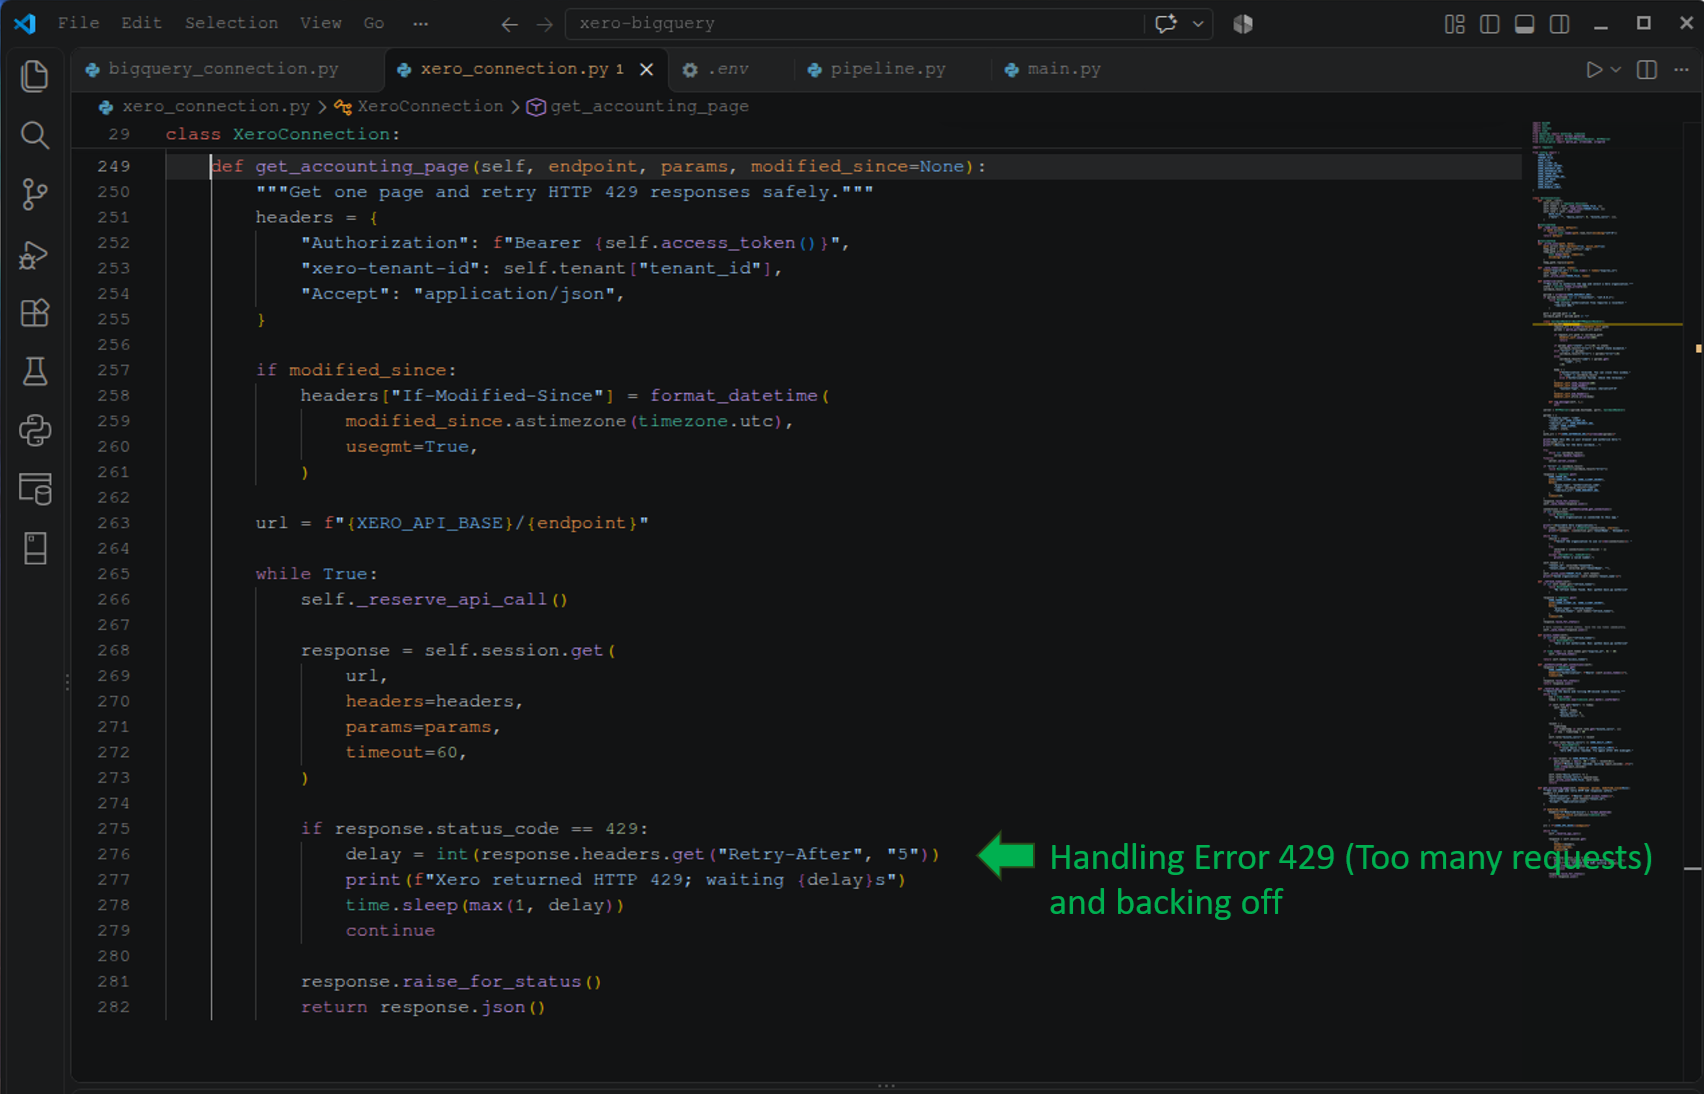Toggle the bottom panel visibility
This screenshot has width=1704, height=1094.
click(x=1525, y=24)
